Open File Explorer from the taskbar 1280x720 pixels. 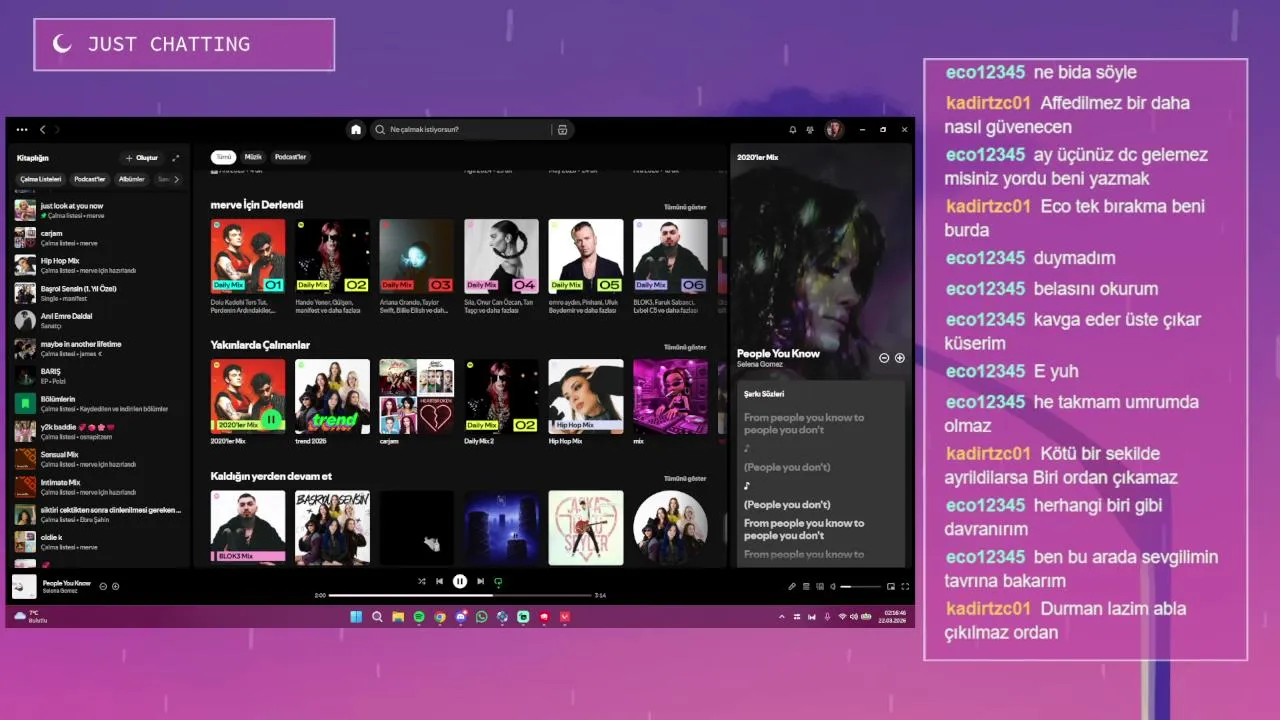398,617
